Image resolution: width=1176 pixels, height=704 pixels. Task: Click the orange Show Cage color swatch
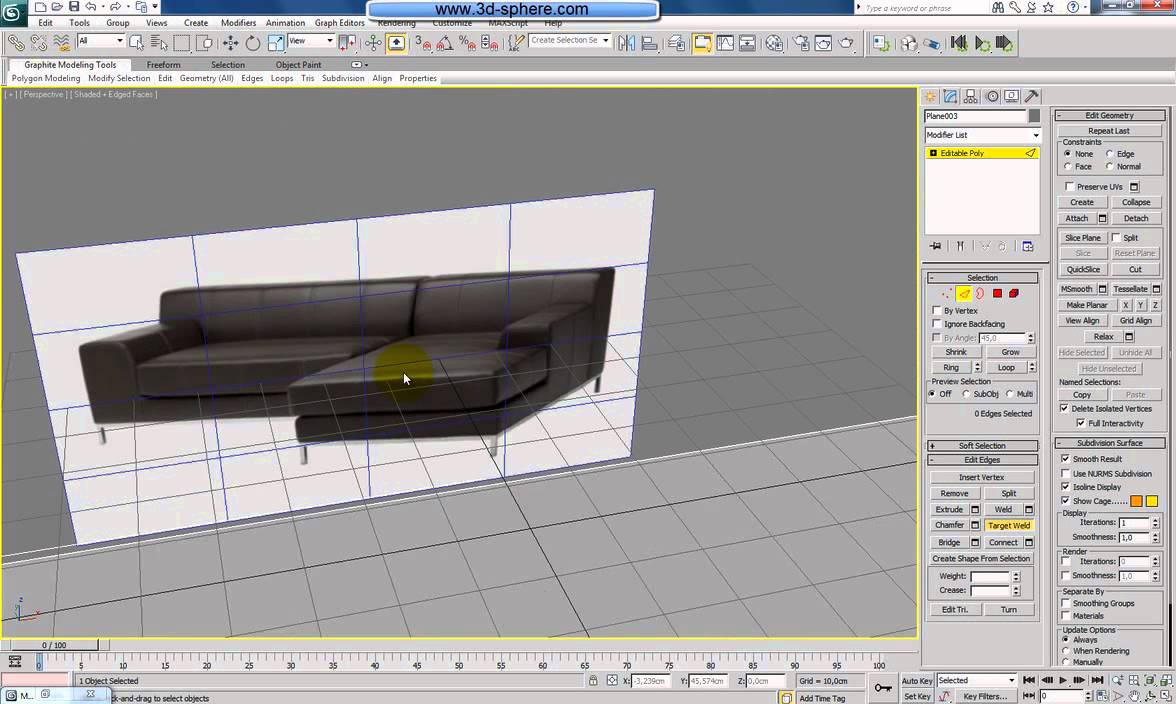tap(1136, 501)
